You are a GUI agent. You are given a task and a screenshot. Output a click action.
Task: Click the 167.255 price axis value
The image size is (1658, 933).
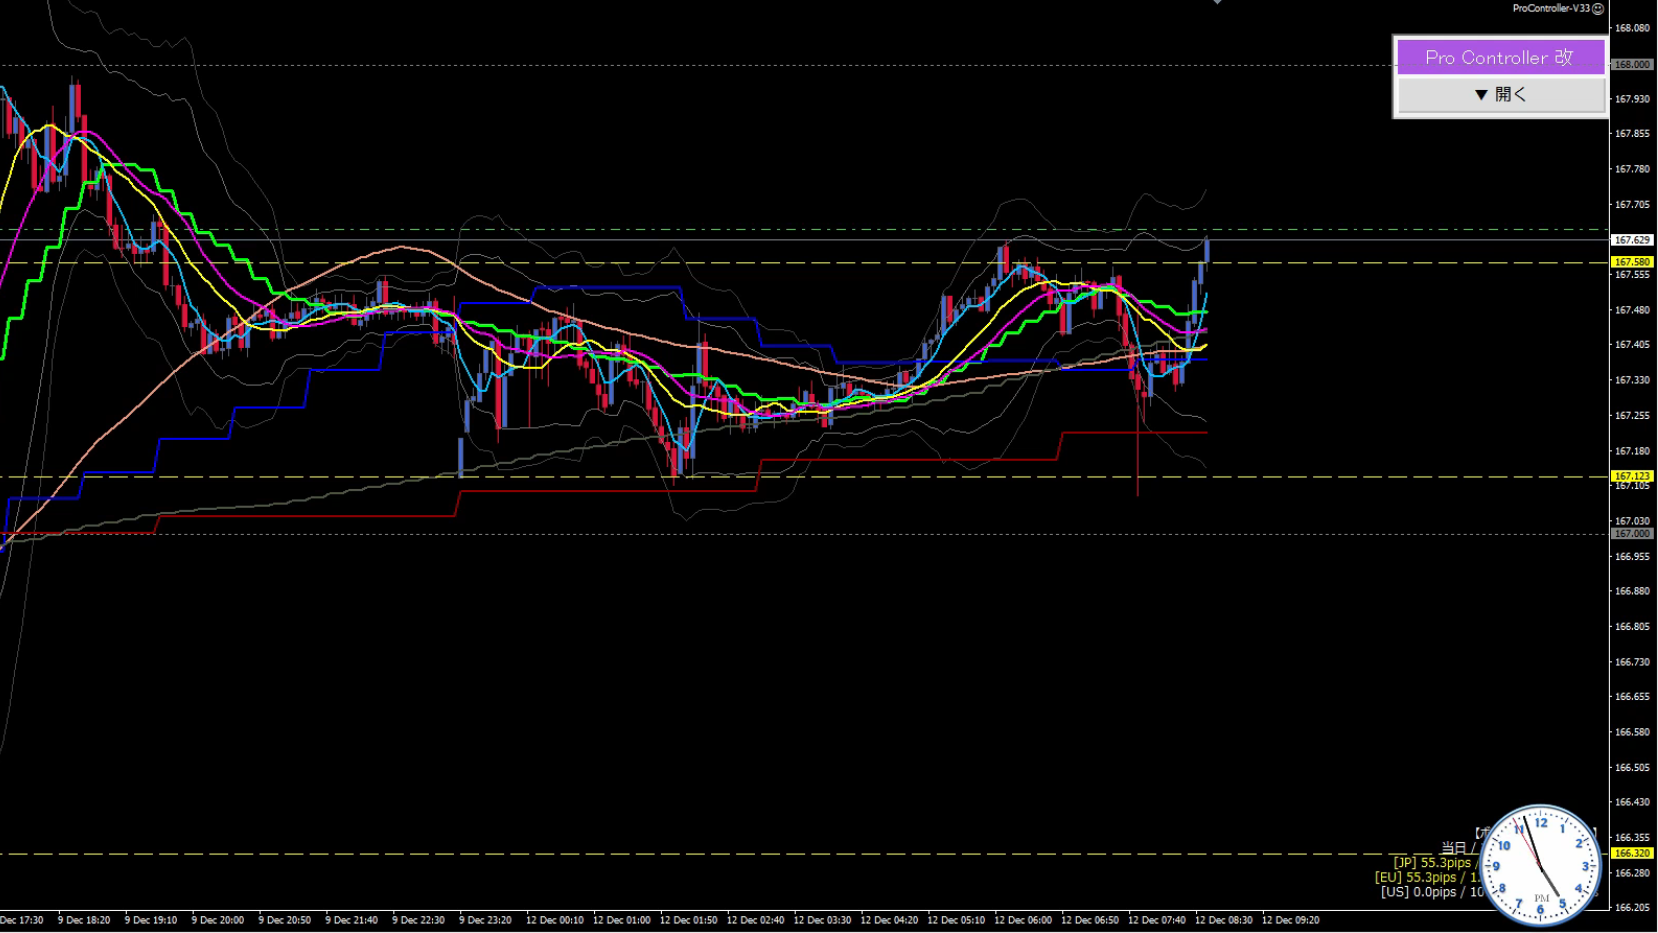point(1632,415)
